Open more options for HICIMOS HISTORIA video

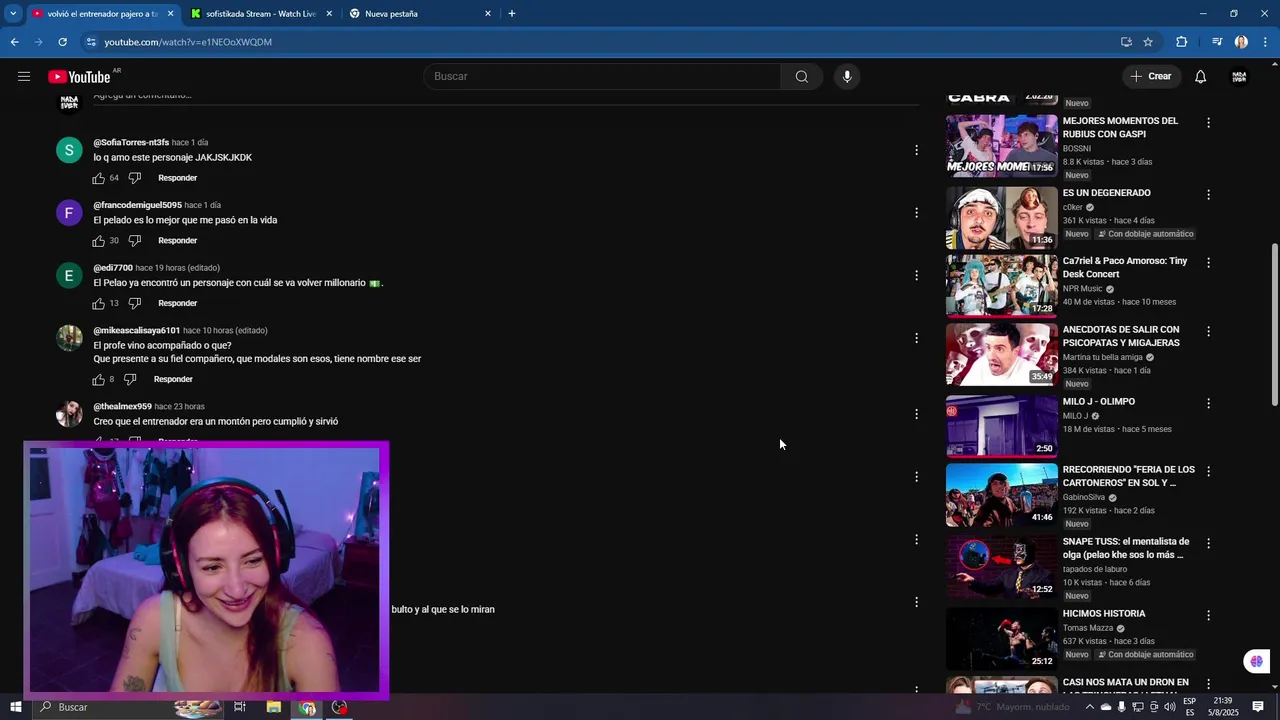pyautogui.click(x=1208, y=616)
